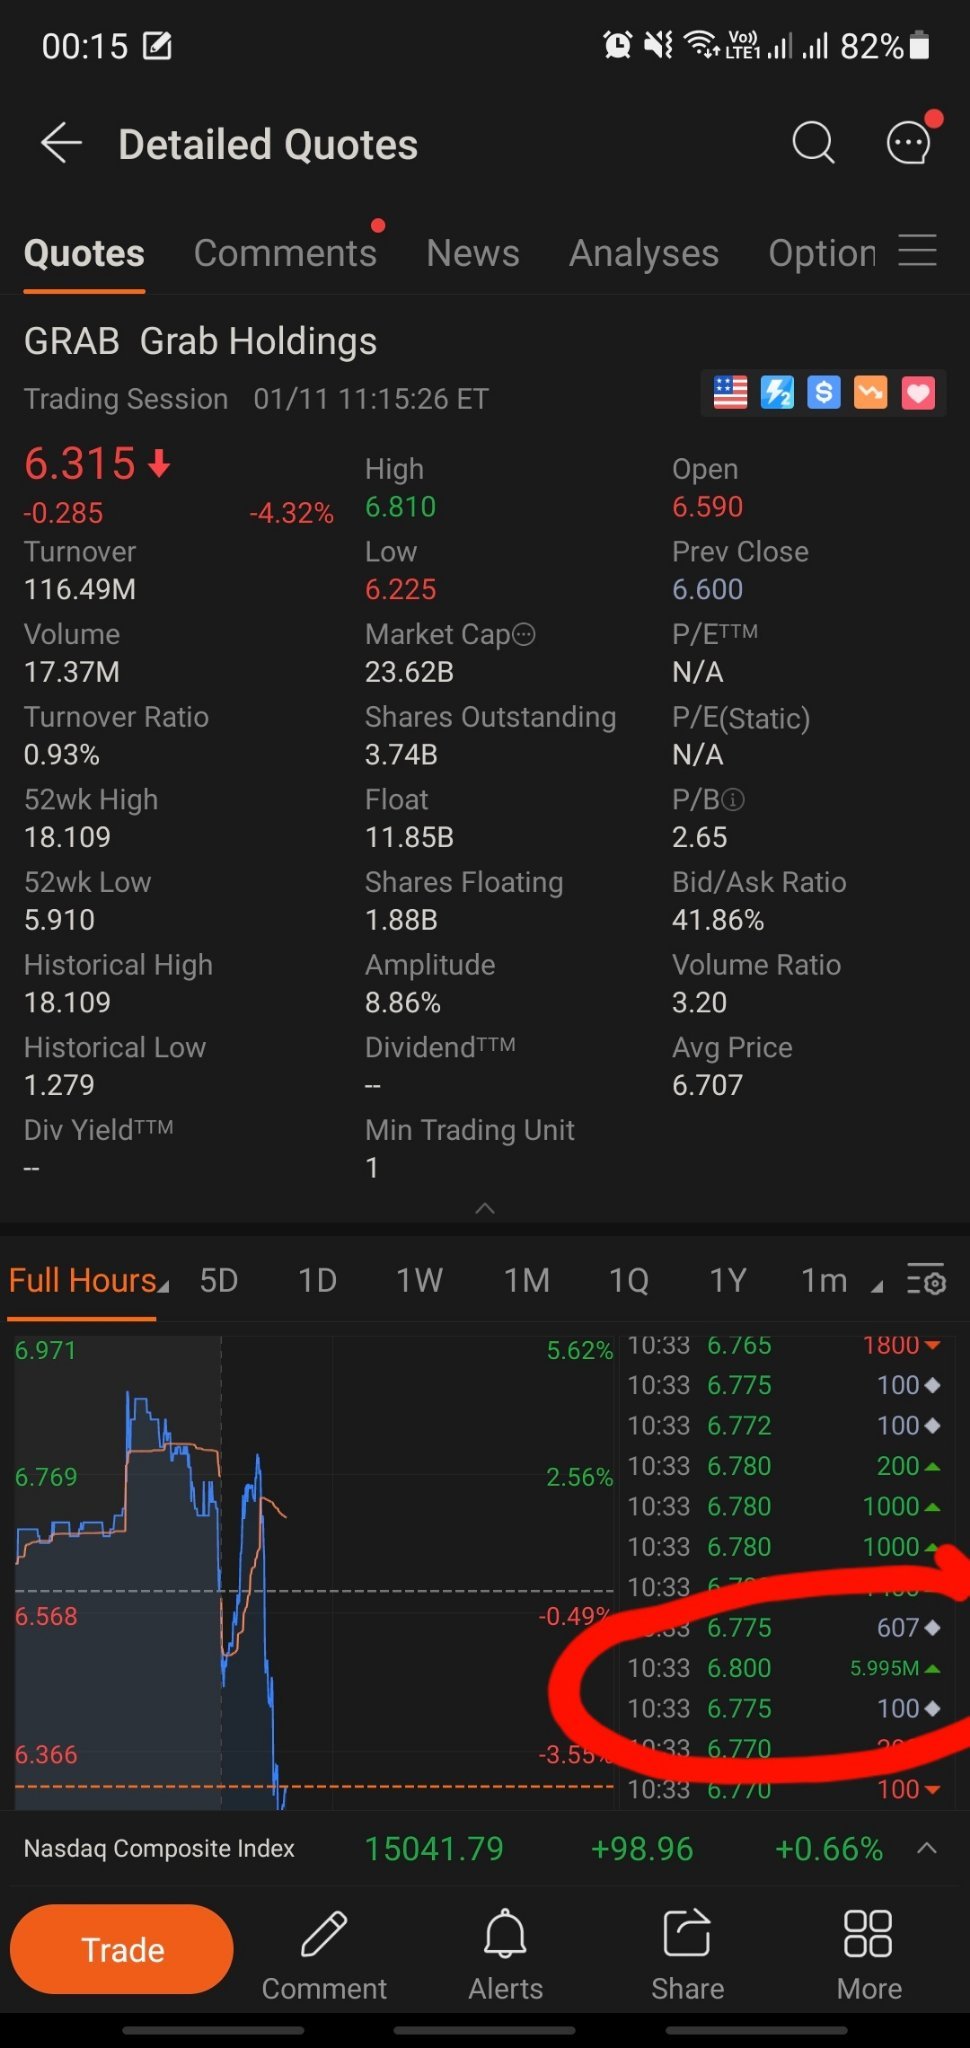Tap the orange Trade button

coord(122,1949)
